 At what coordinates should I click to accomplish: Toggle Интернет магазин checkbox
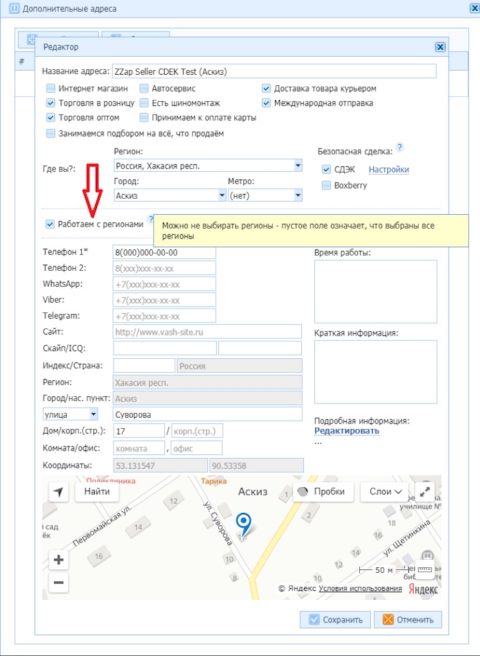coord(51,89)
